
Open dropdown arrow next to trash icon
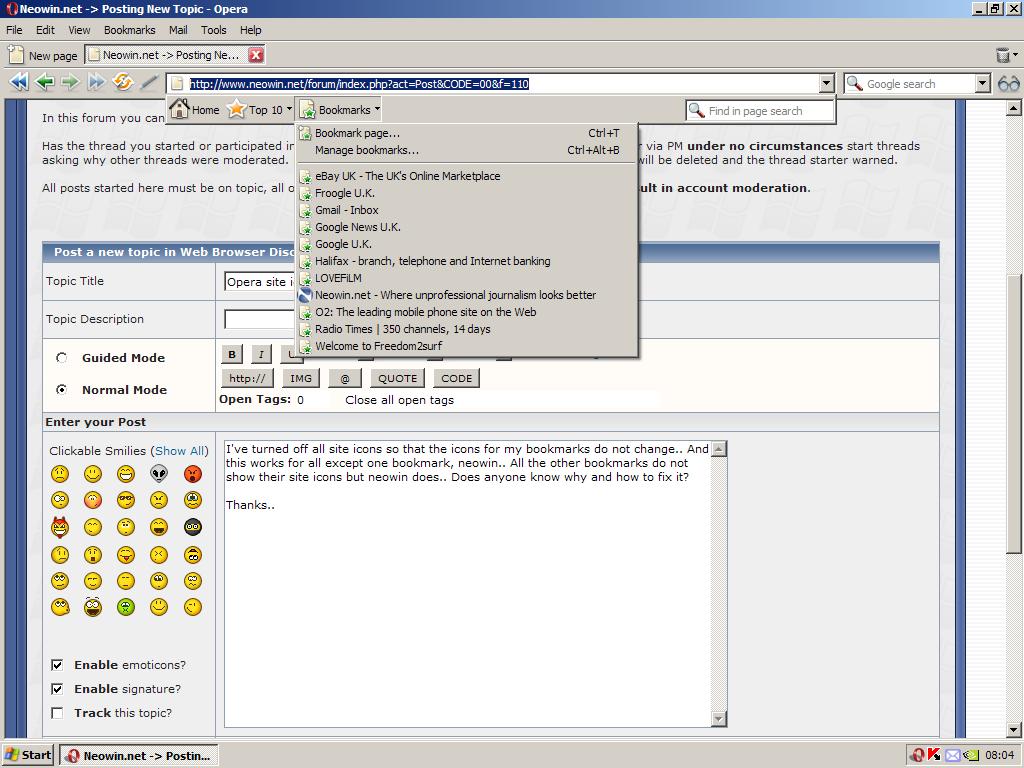tap(1016, 56)
